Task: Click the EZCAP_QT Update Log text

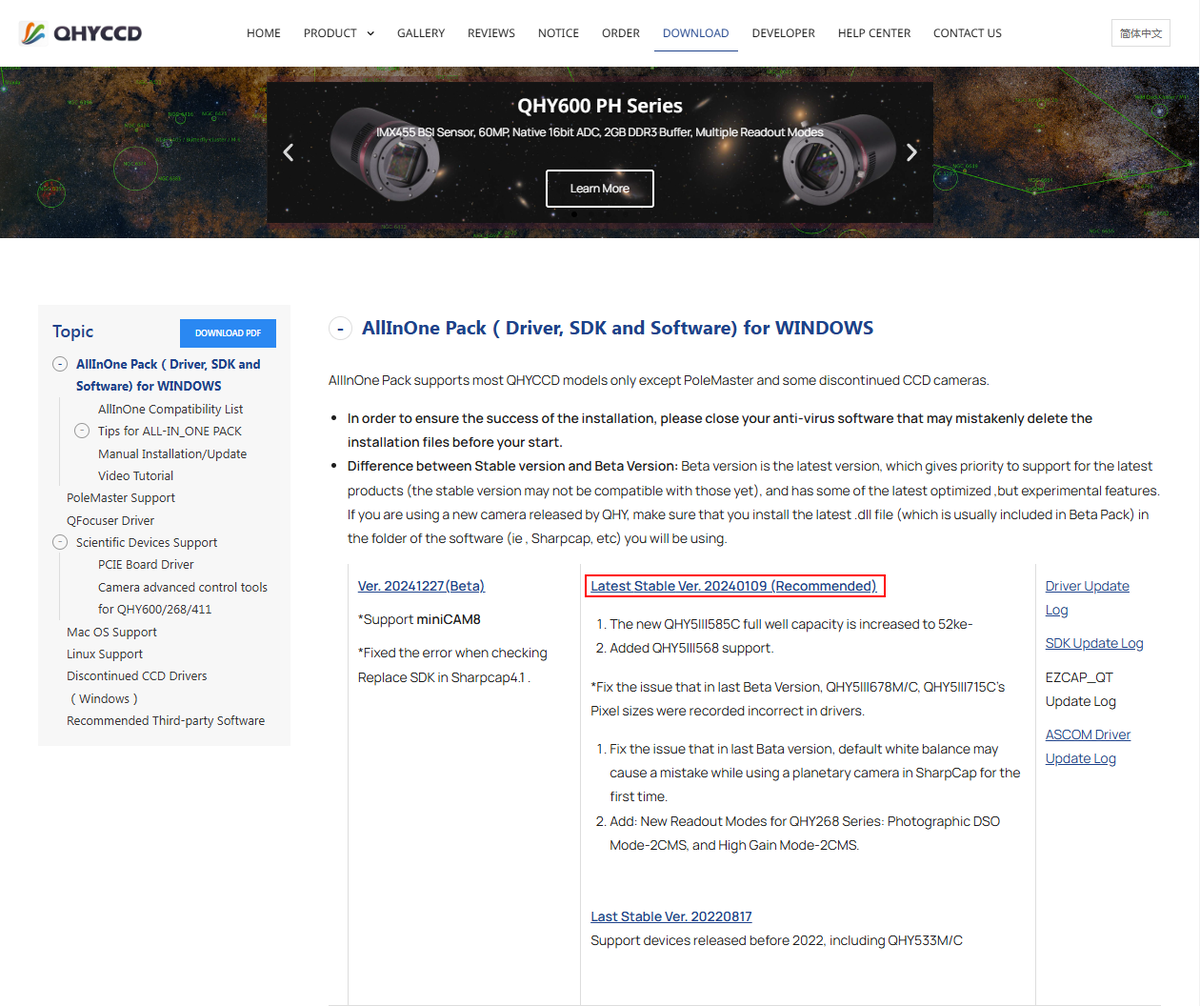Action: coord(1081,689)
